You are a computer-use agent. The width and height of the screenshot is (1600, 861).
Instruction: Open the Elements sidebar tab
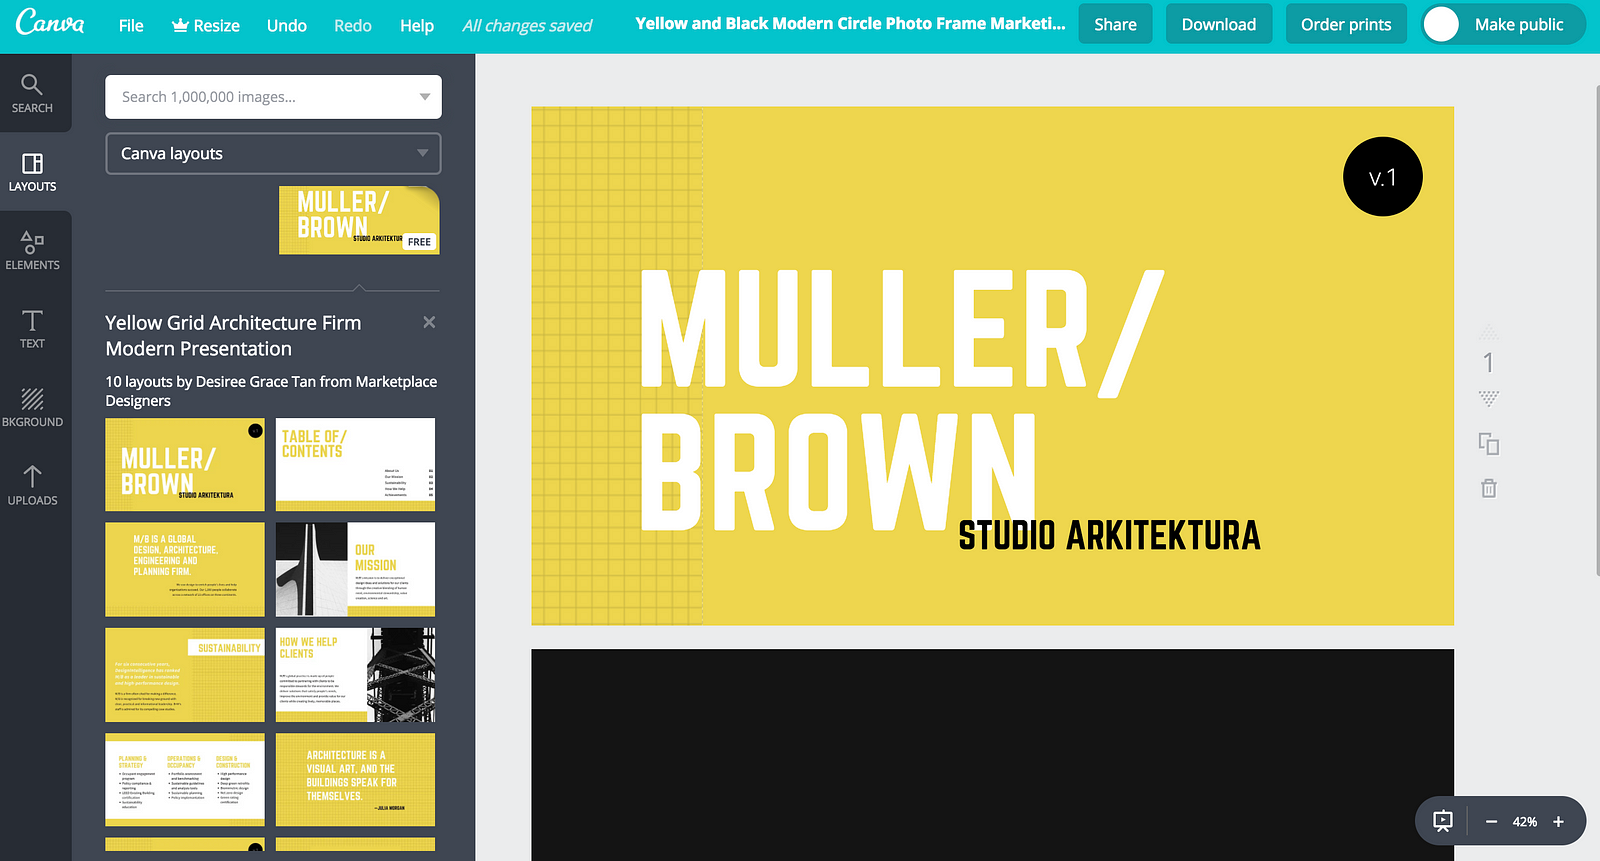coord(32,250)
